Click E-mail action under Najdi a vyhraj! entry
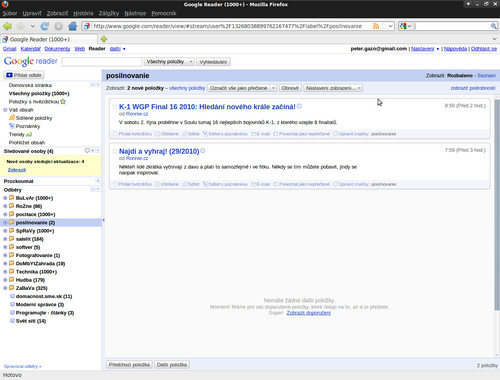 click(260, 184)
